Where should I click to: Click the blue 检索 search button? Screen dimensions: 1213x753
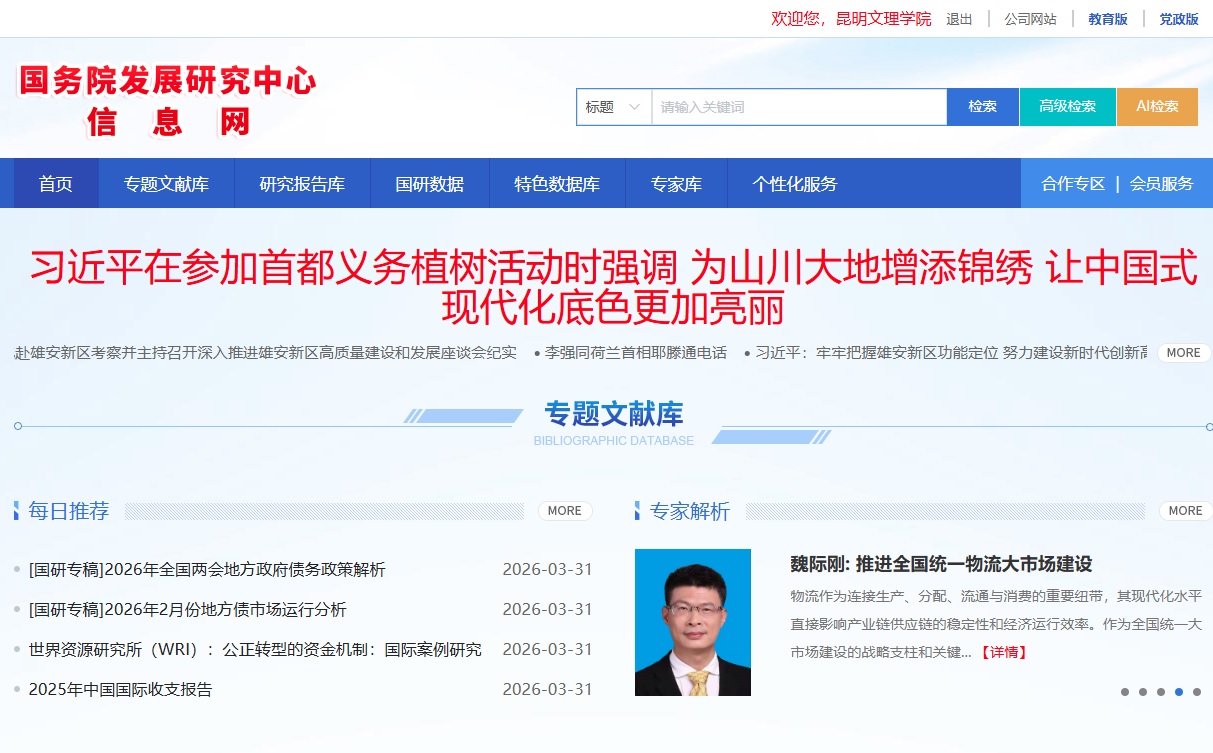pyautogui.click(x=982, y=106)
